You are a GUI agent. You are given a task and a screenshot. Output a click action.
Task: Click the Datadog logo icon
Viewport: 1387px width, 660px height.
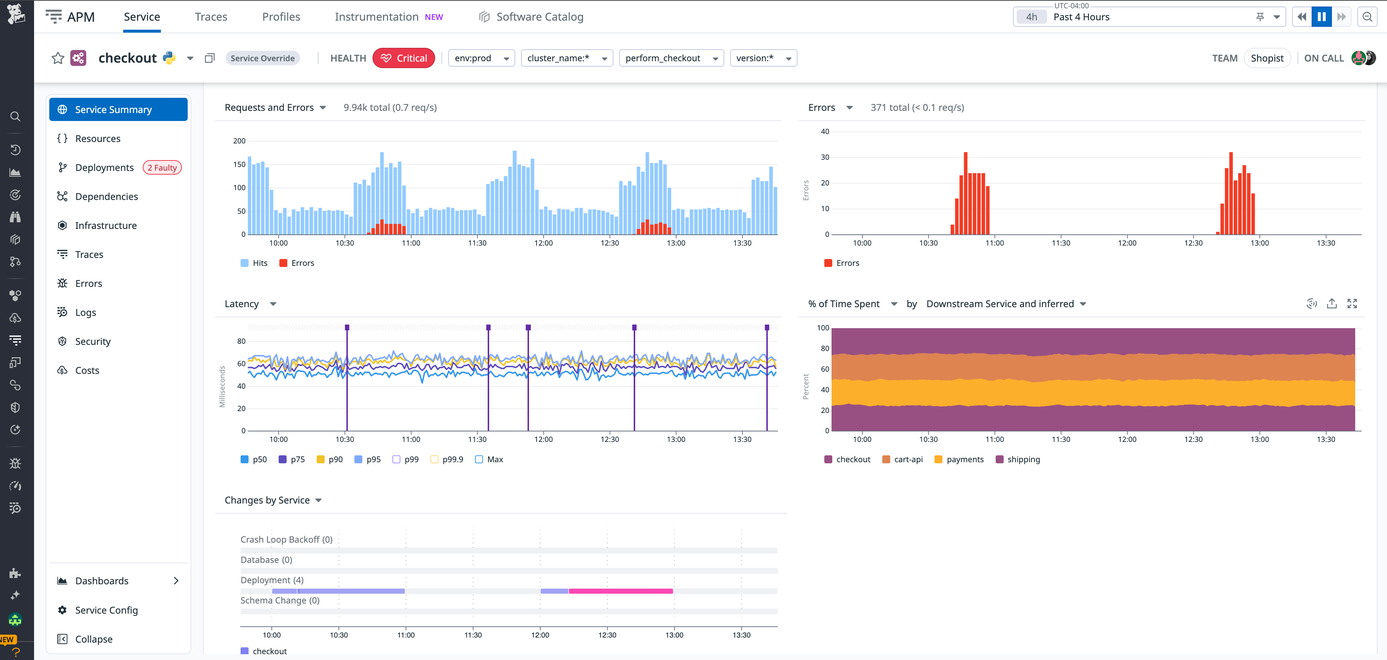pos(16,15)
